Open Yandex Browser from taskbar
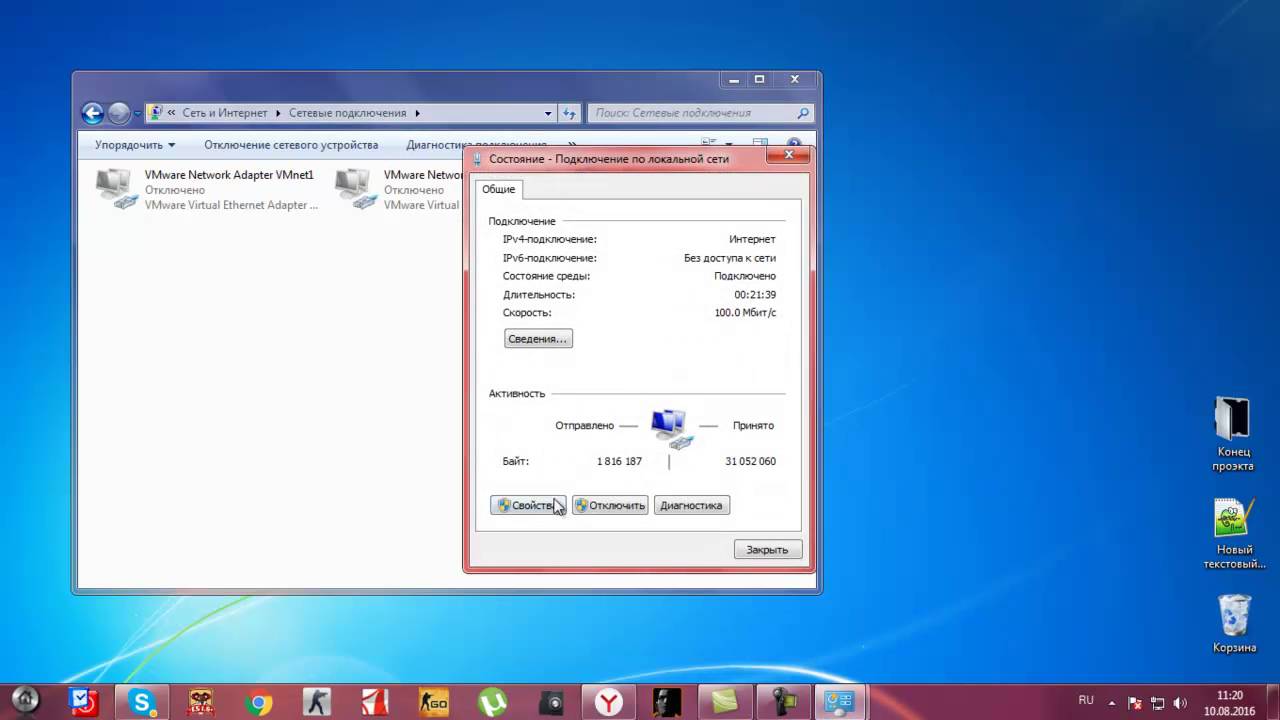Viewport: 1280px width, 720px height. coord(609,702)
